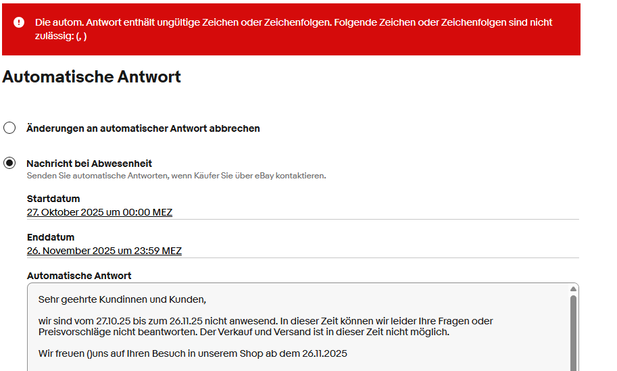This screenshot has width=617, height=371.
Task: Click the line starting 'Preisvorschläge nicht beantworten'
Action: (244, 332)
